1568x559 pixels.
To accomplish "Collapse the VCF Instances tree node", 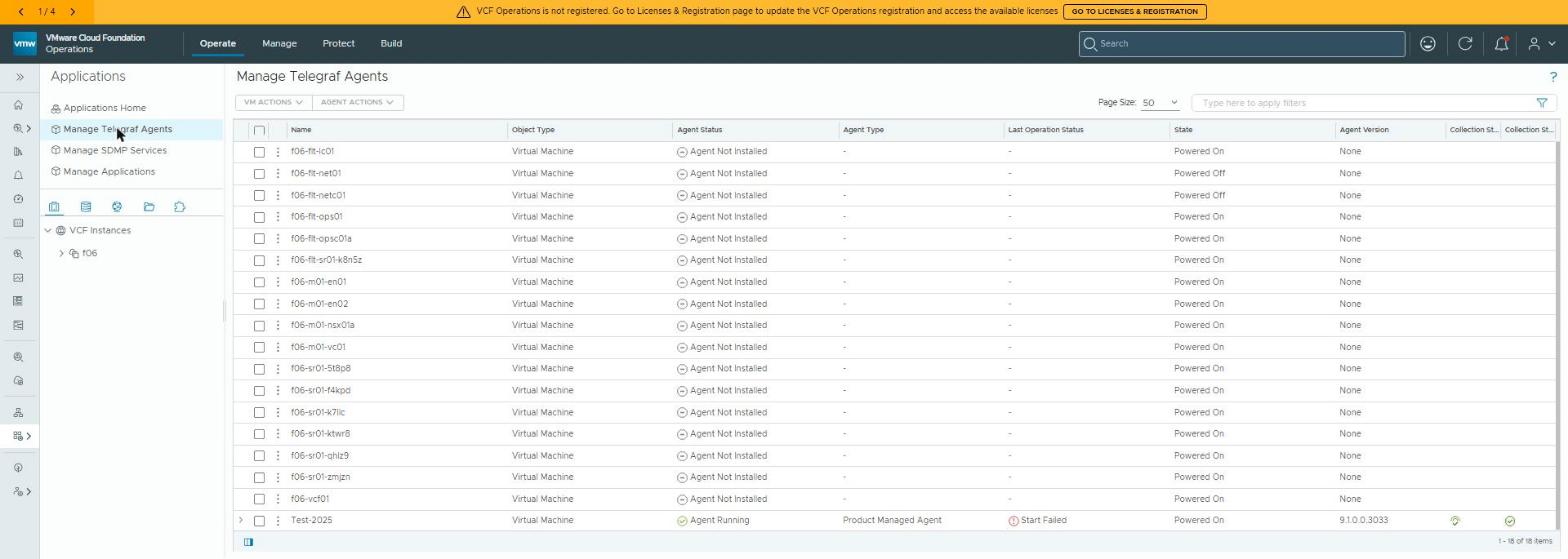I will [48, 231].
